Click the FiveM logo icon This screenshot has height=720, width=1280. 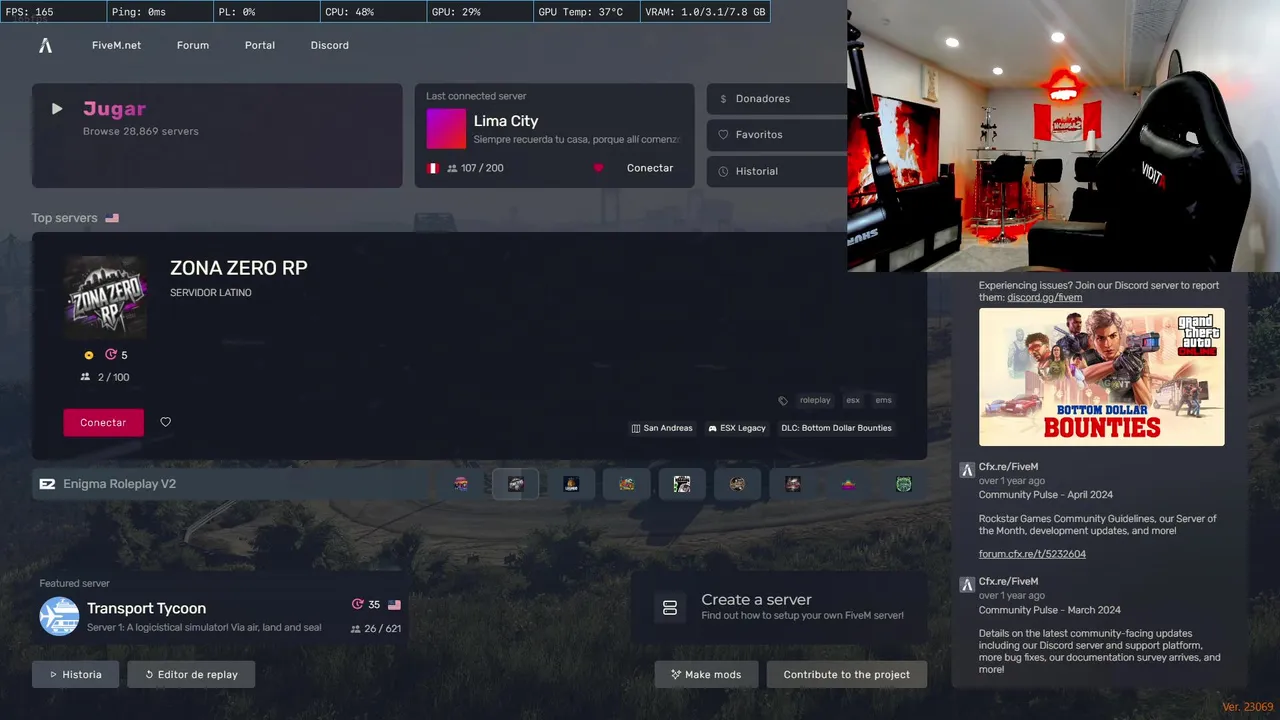pyautogui.click(x=45, y=45)
